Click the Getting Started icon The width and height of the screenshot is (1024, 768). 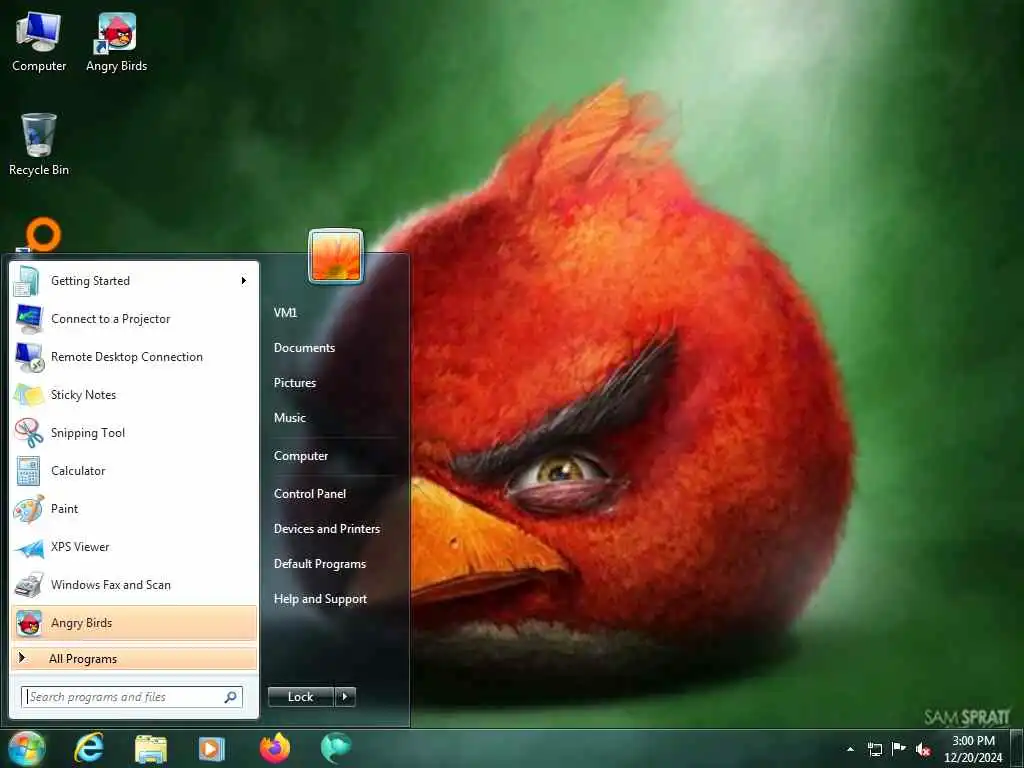click(28, 281)
